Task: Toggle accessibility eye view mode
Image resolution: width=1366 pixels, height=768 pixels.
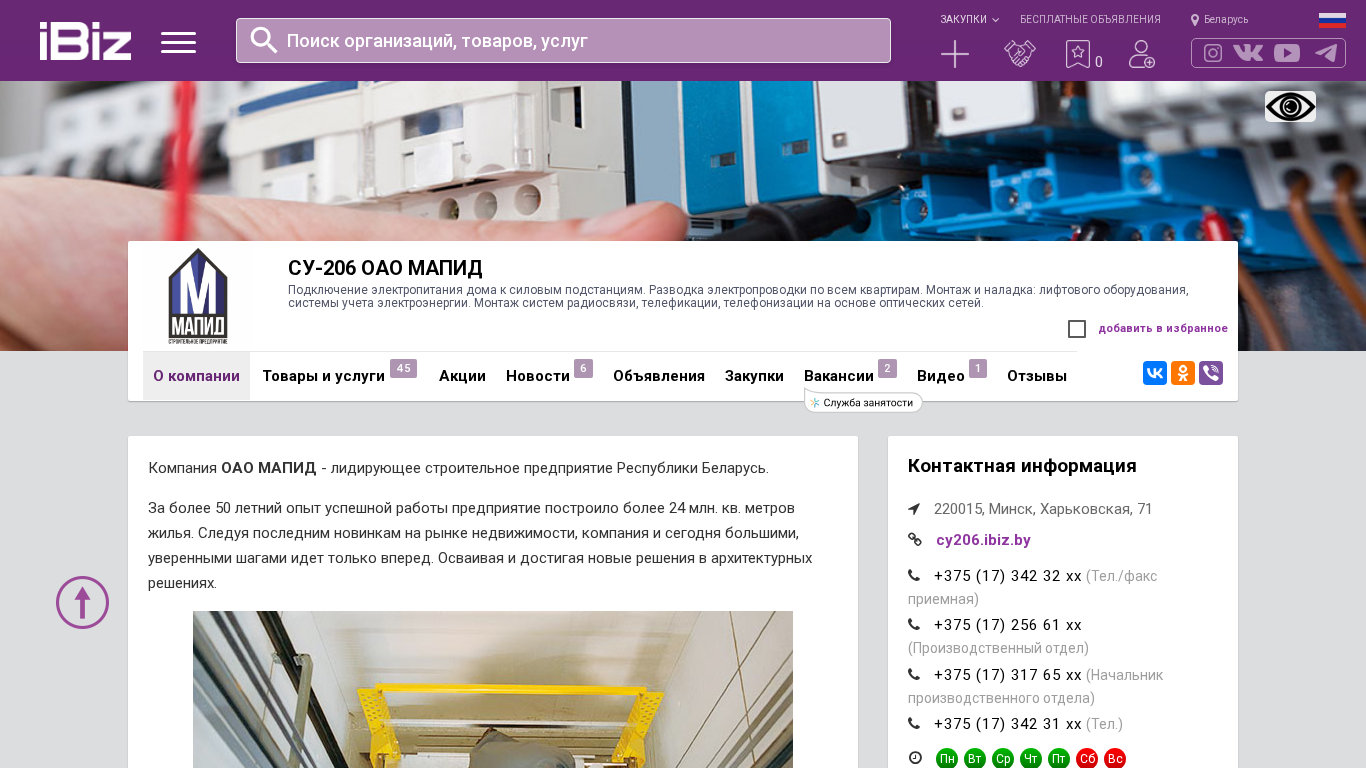Action: [x=1290, y=106]
